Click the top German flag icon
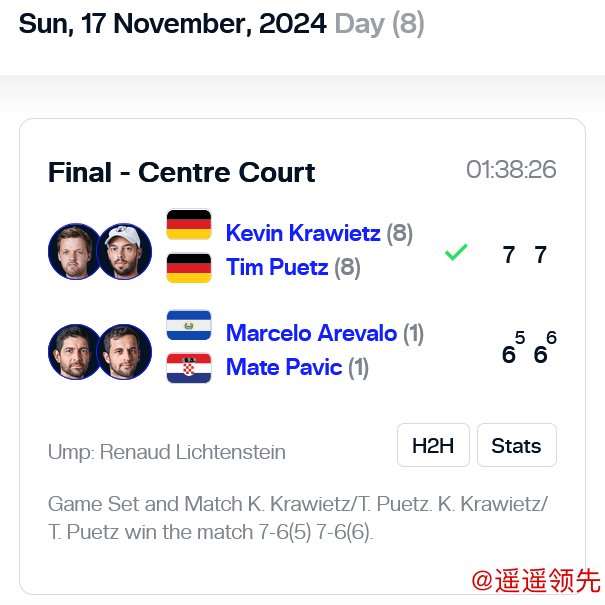This screenshot has height=605, width=605. (188, 225)
